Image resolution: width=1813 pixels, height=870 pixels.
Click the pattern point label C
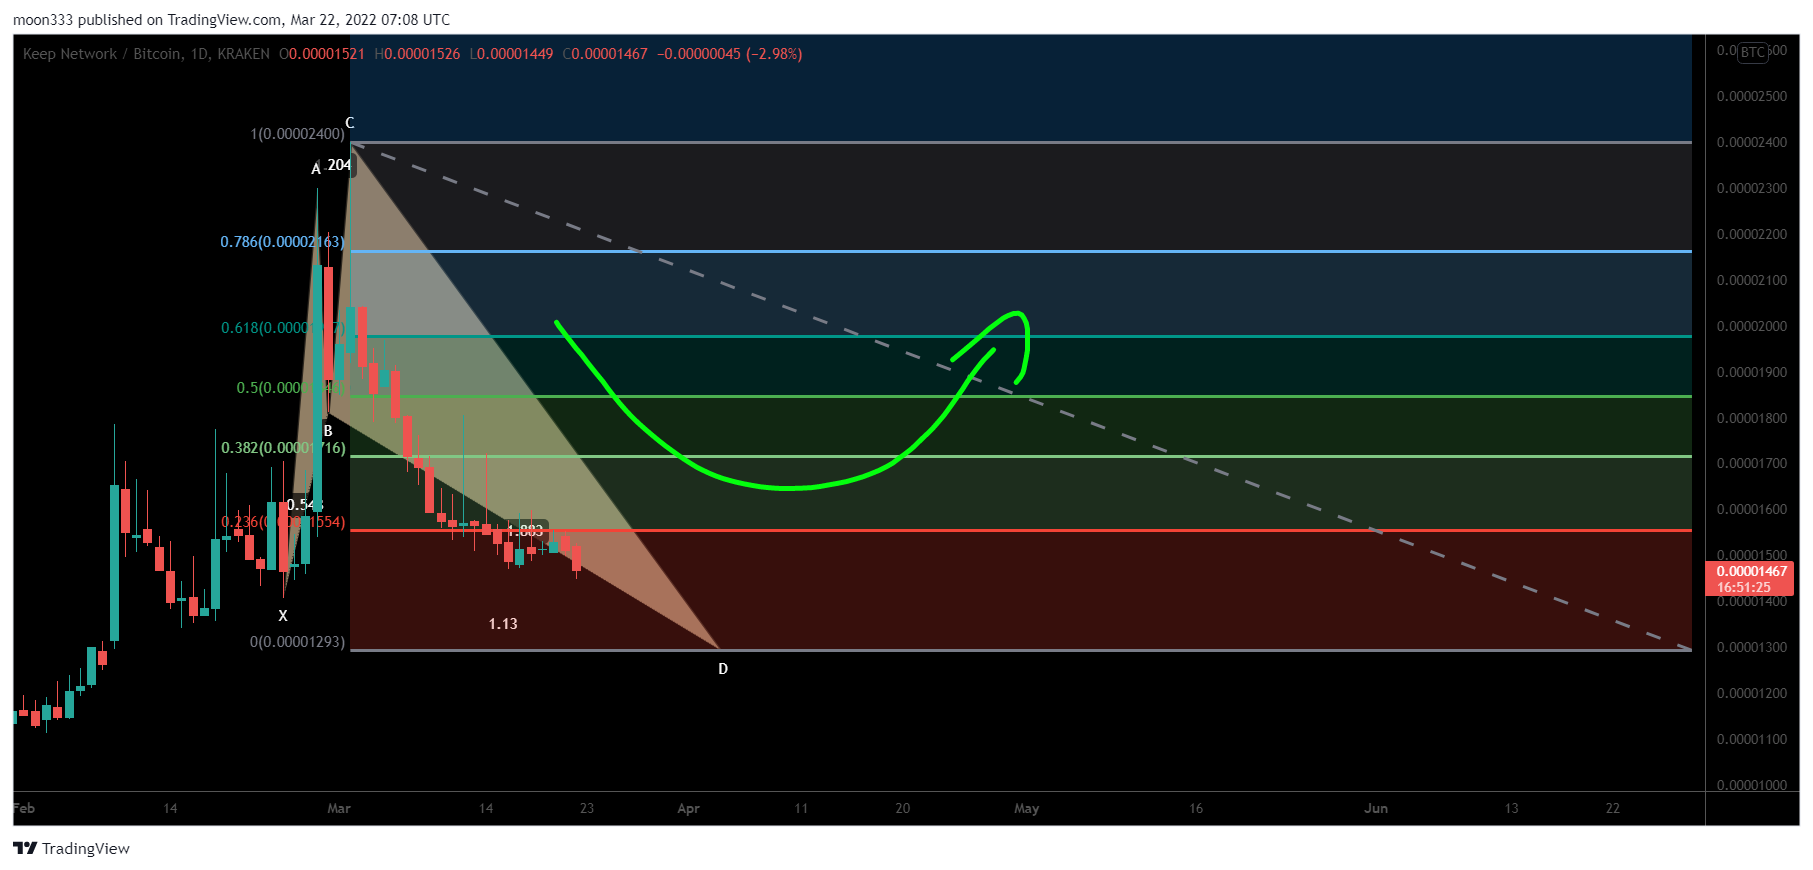tap(350, 123)
